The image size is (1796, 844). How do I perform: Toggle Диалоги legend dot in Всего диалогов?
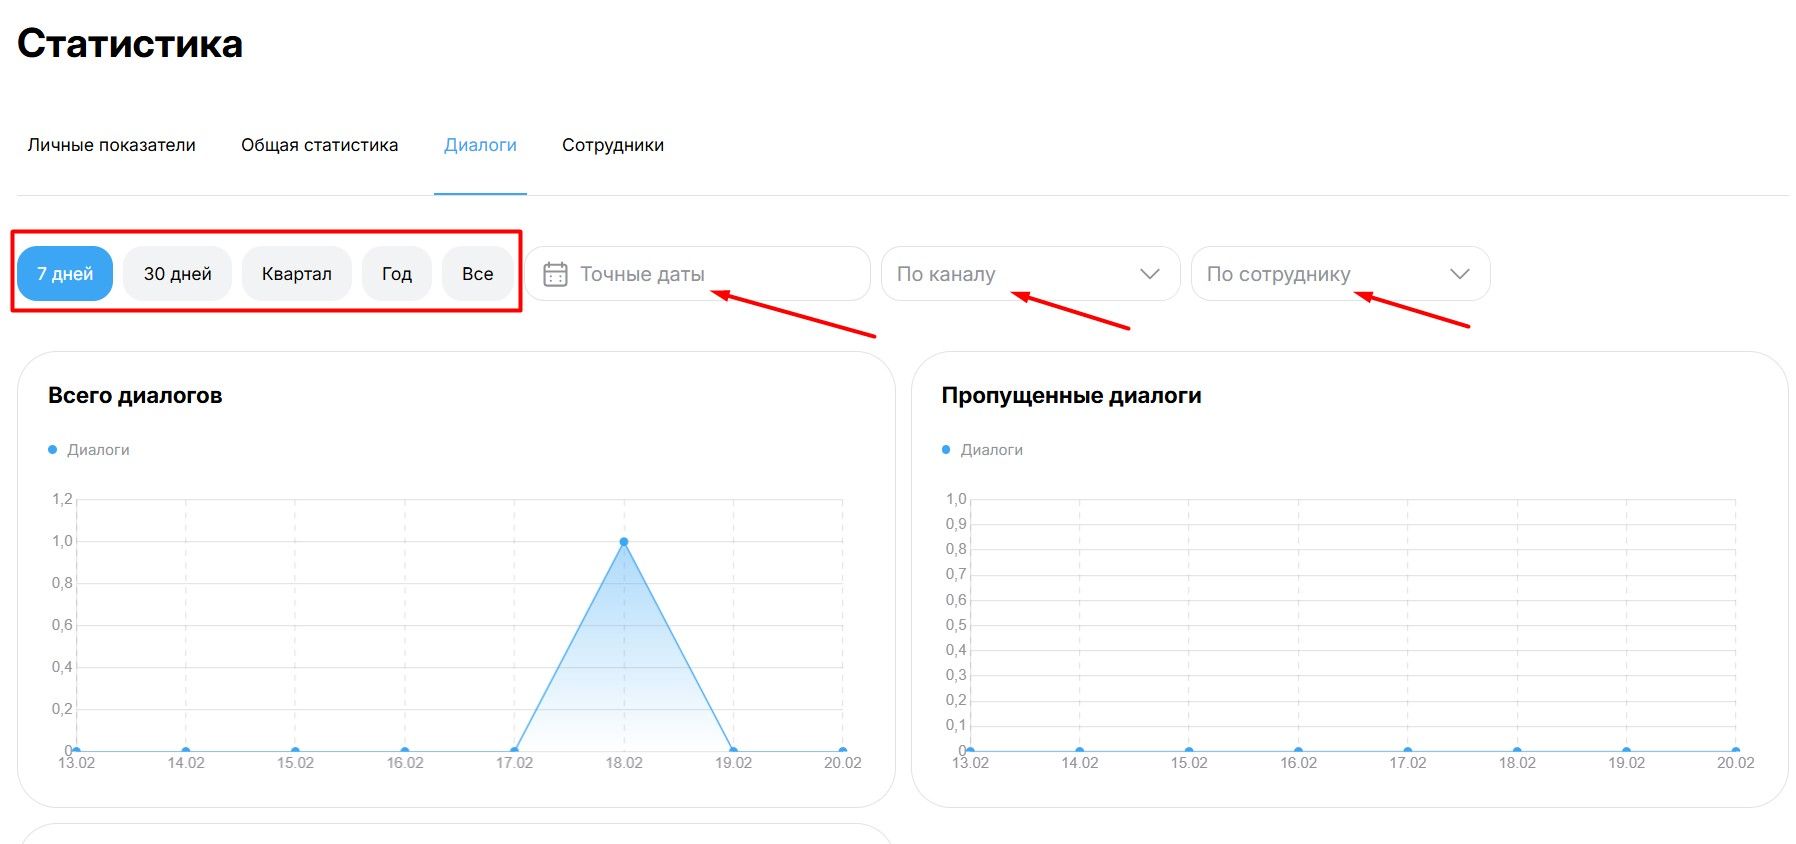tap(53, 450)
